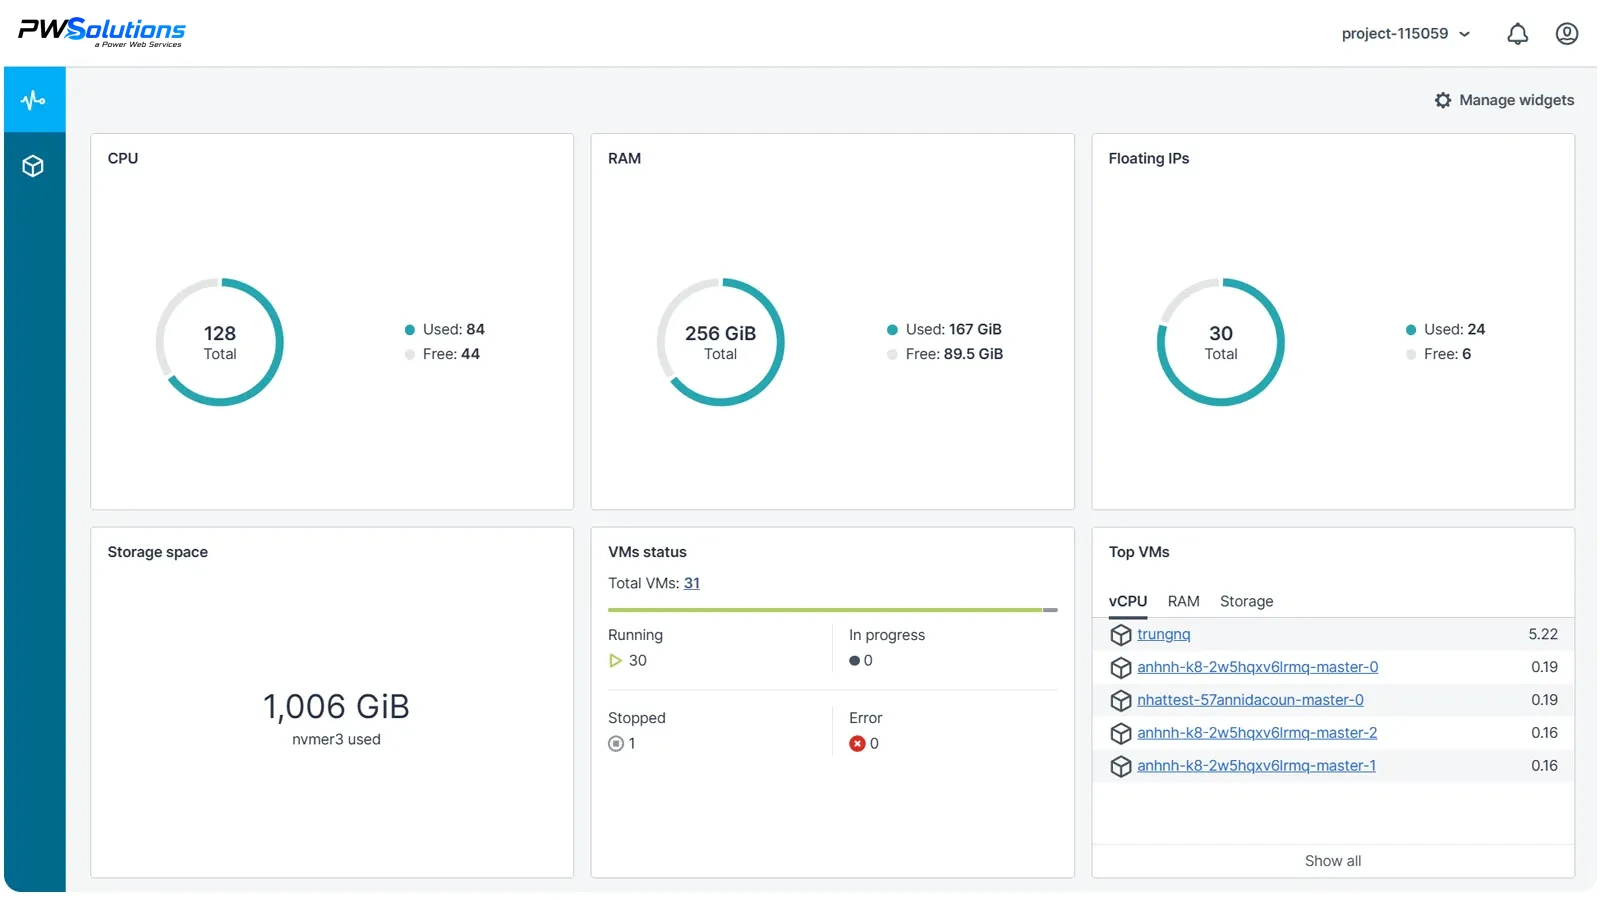1600x900 pixels.
Task: Click the Manage widgets gear icon
Action: point(1443,100)
